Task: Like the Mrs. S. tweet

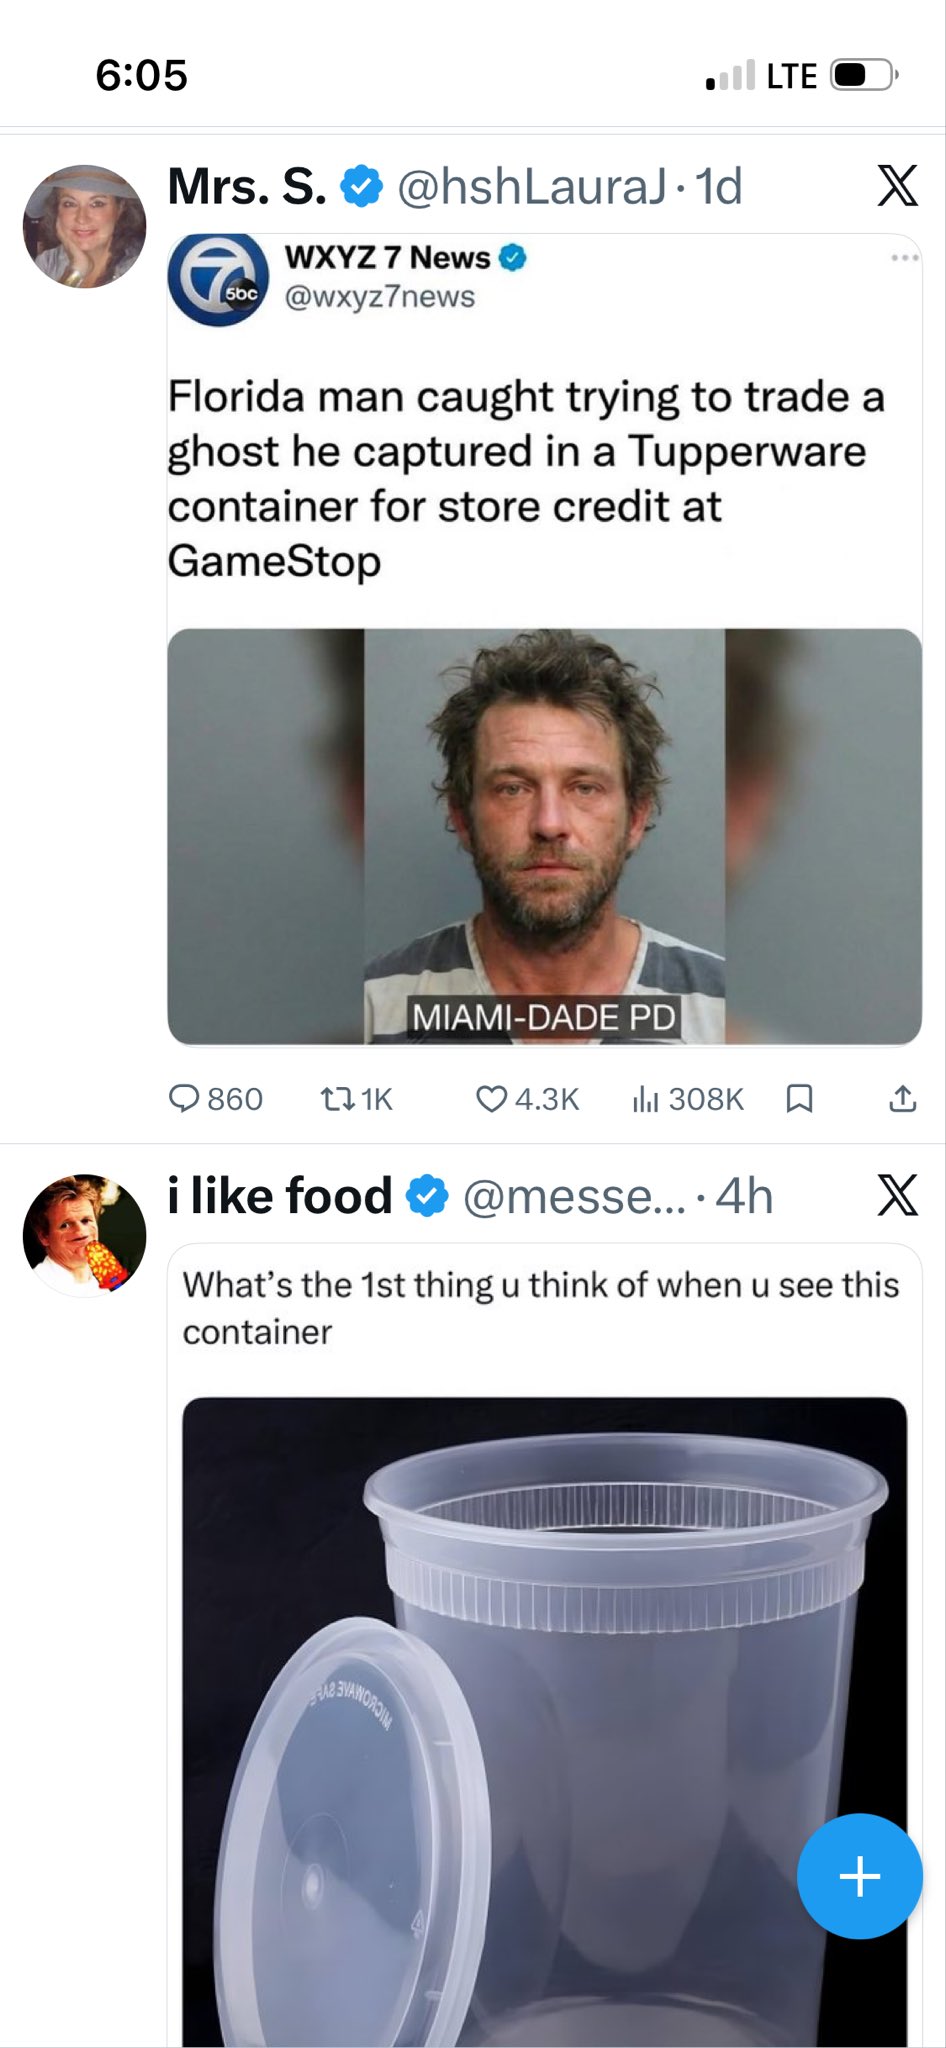Action: tap(491, 1099)
